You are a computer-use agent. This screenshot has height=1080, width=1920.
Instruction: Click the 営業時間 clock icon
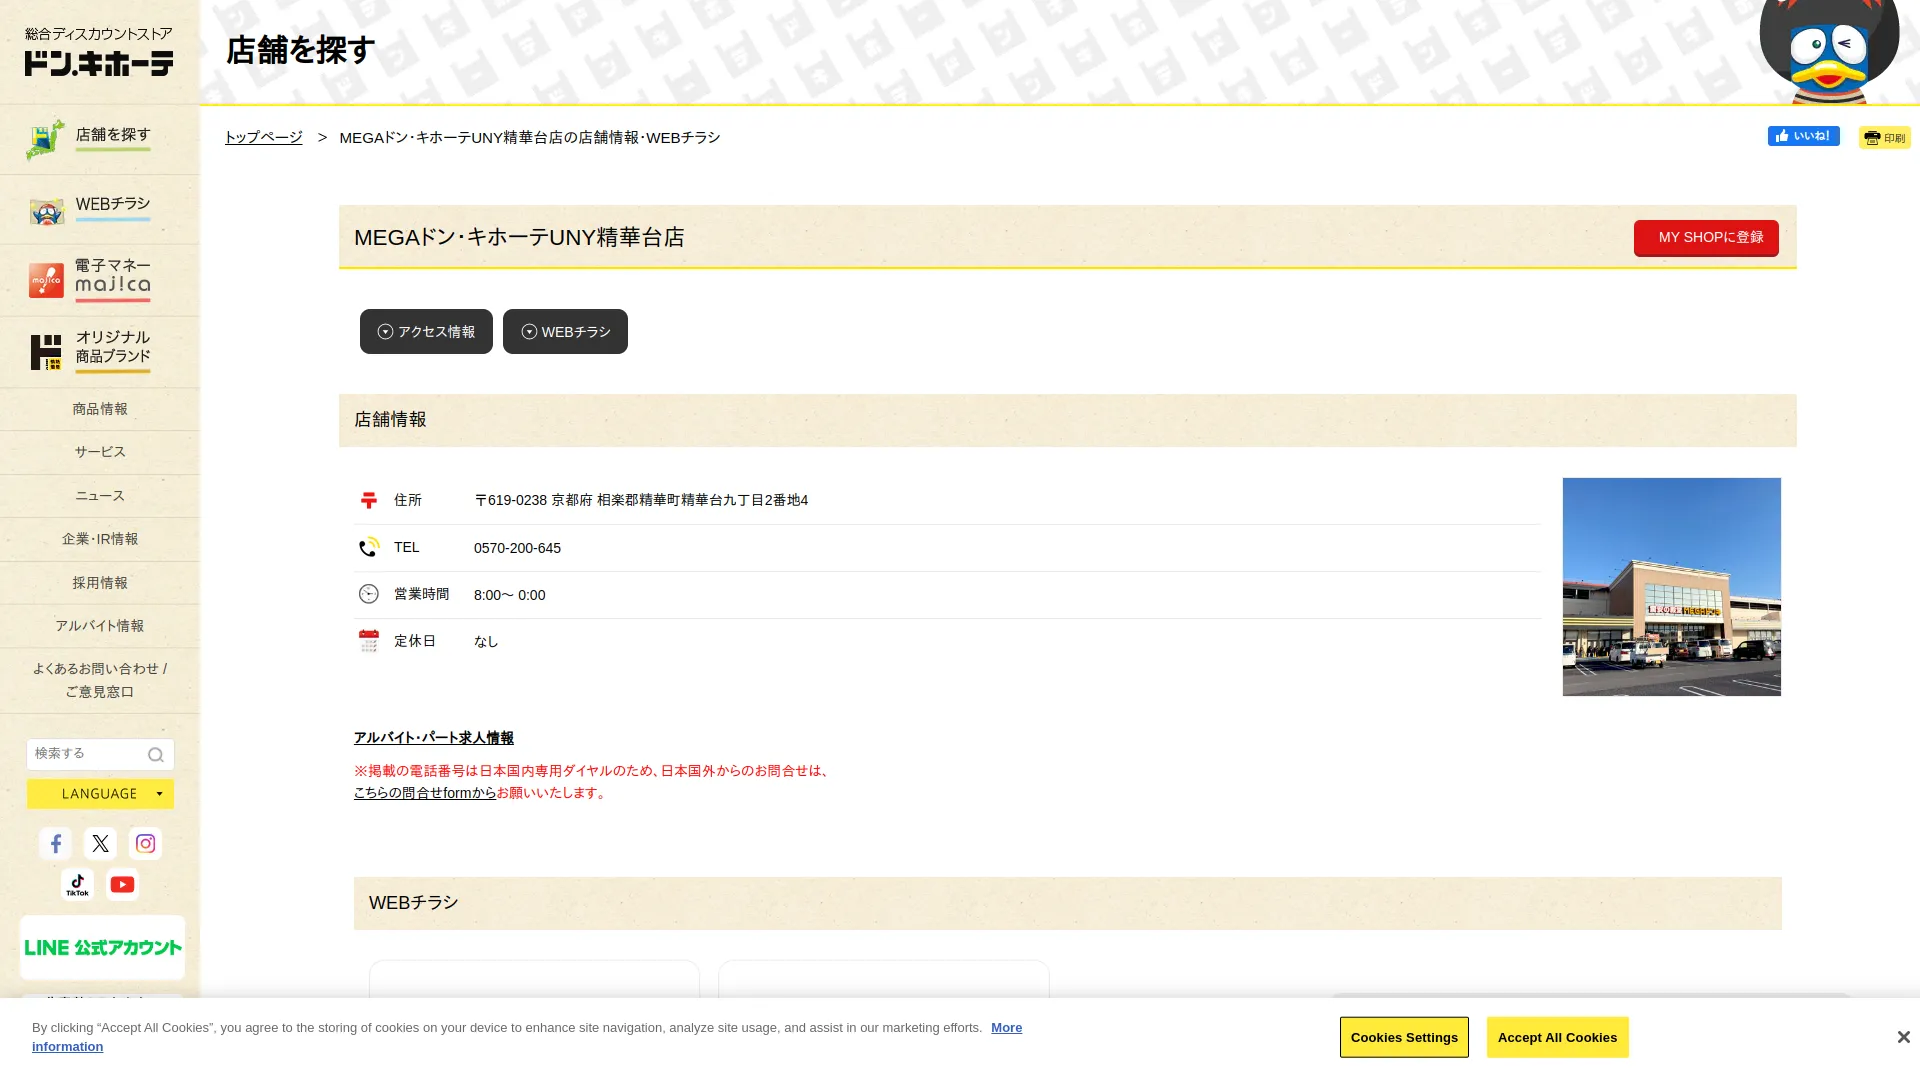click(369, 594)
